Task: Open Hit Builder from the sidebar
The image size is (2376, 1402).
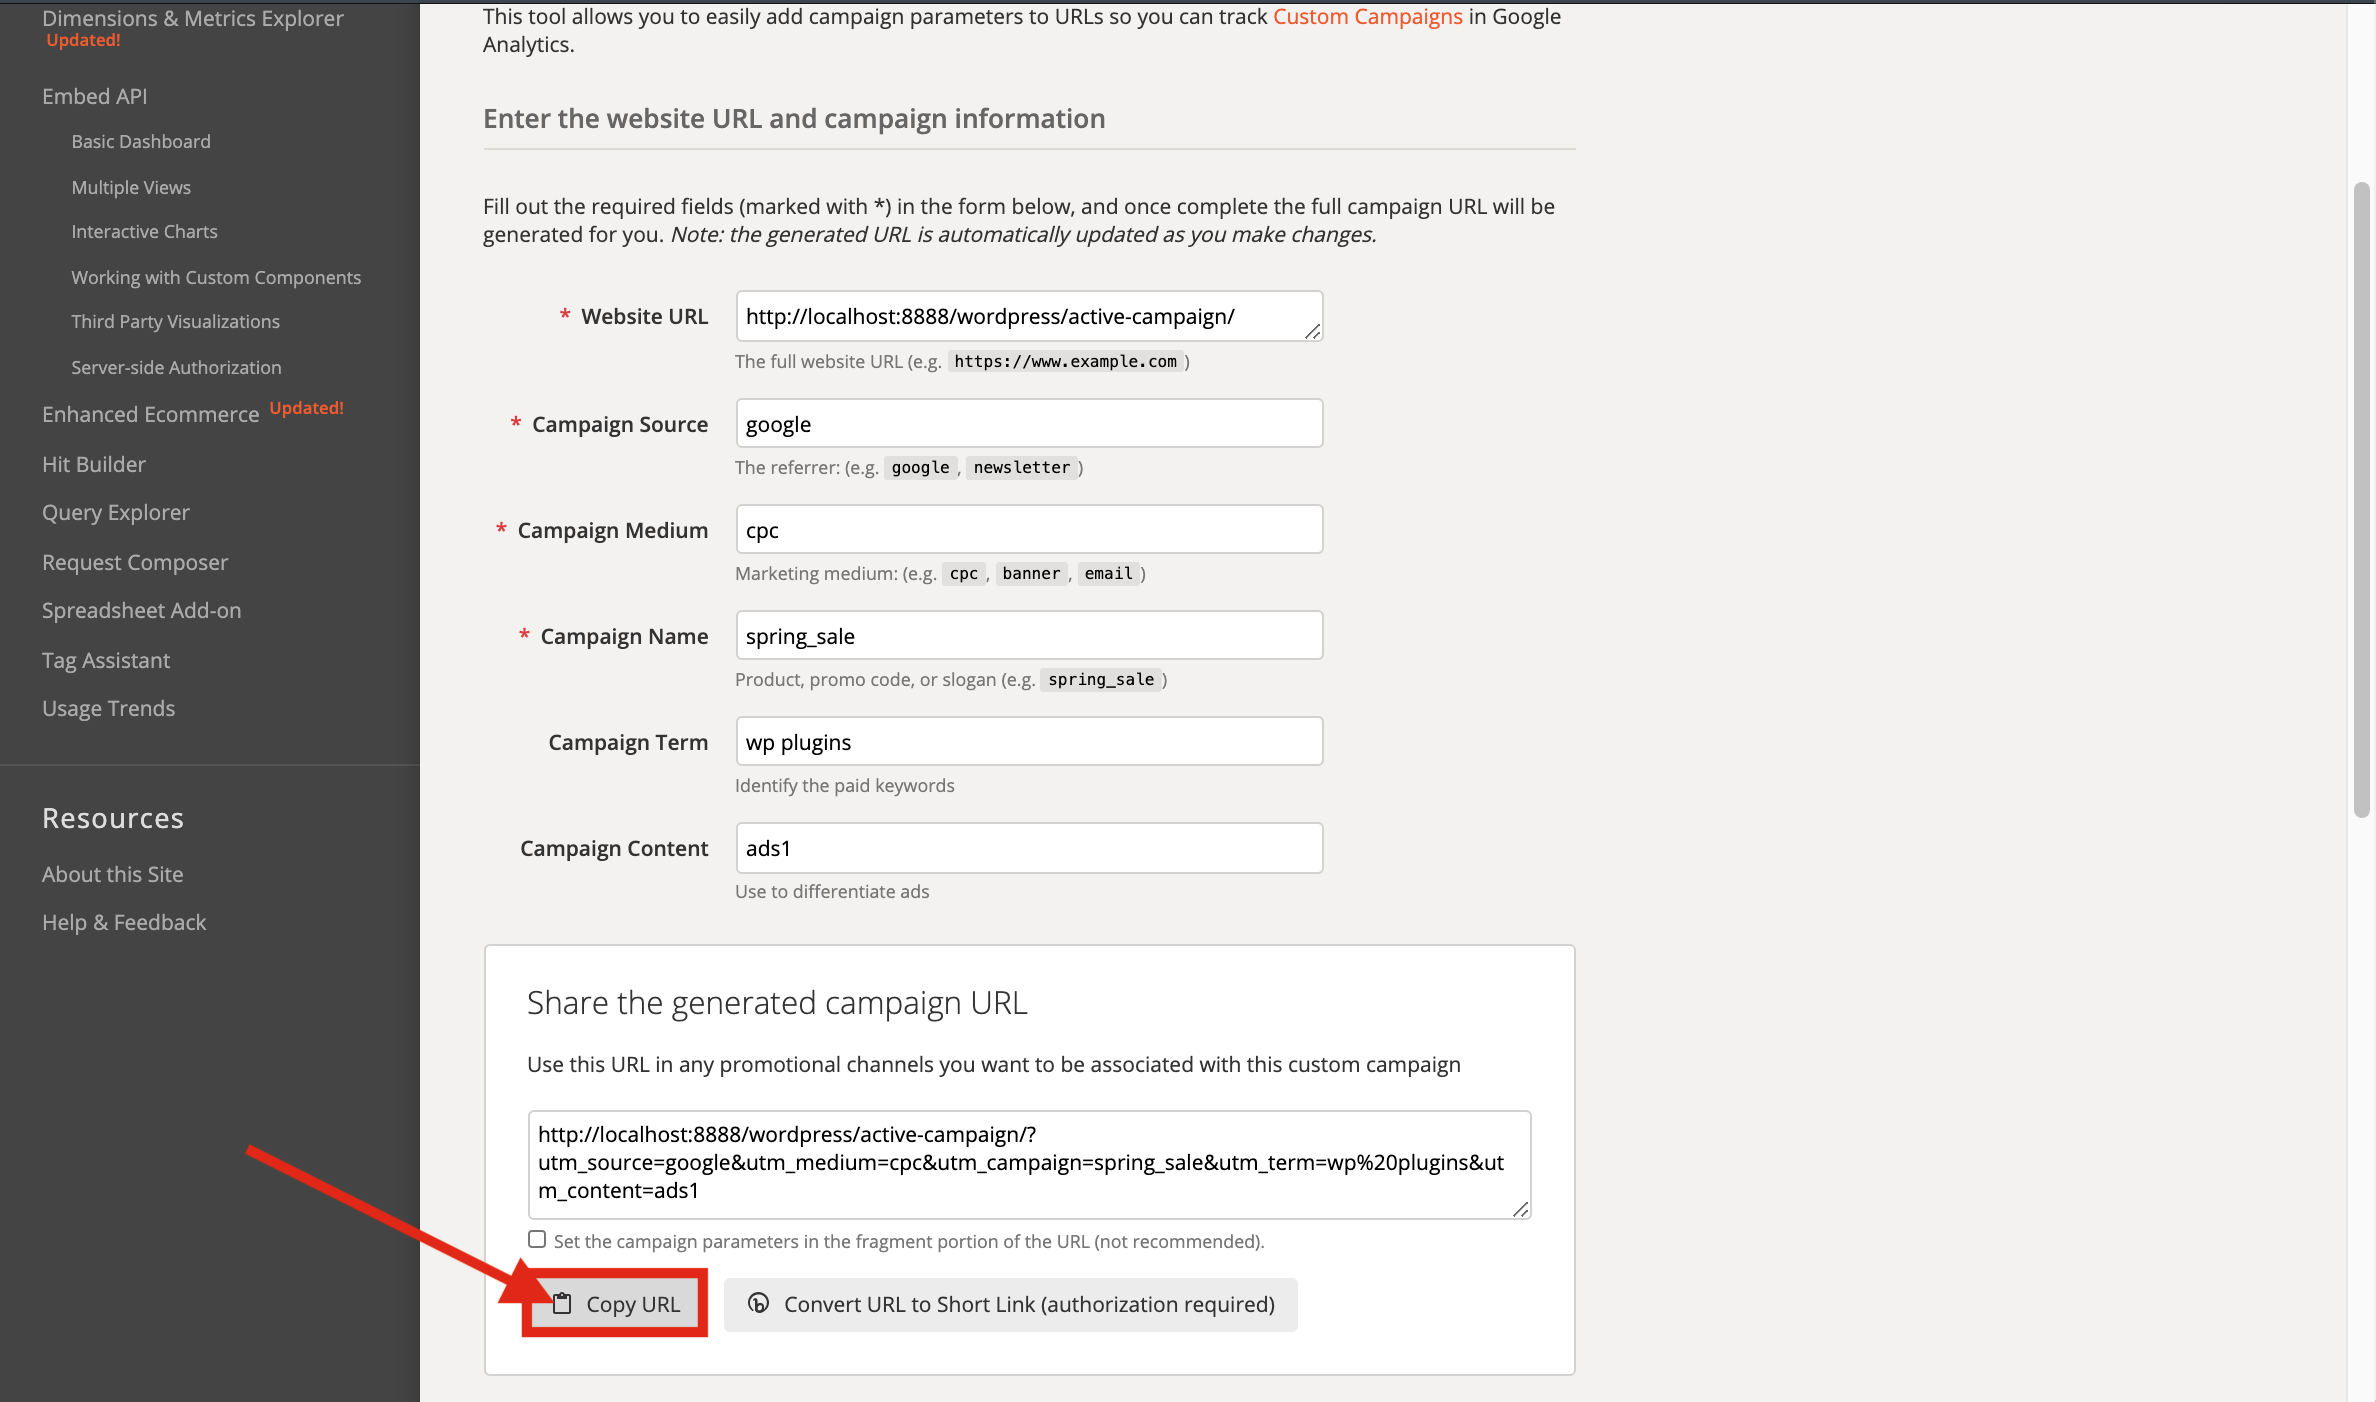Action: tap(94, 464)
